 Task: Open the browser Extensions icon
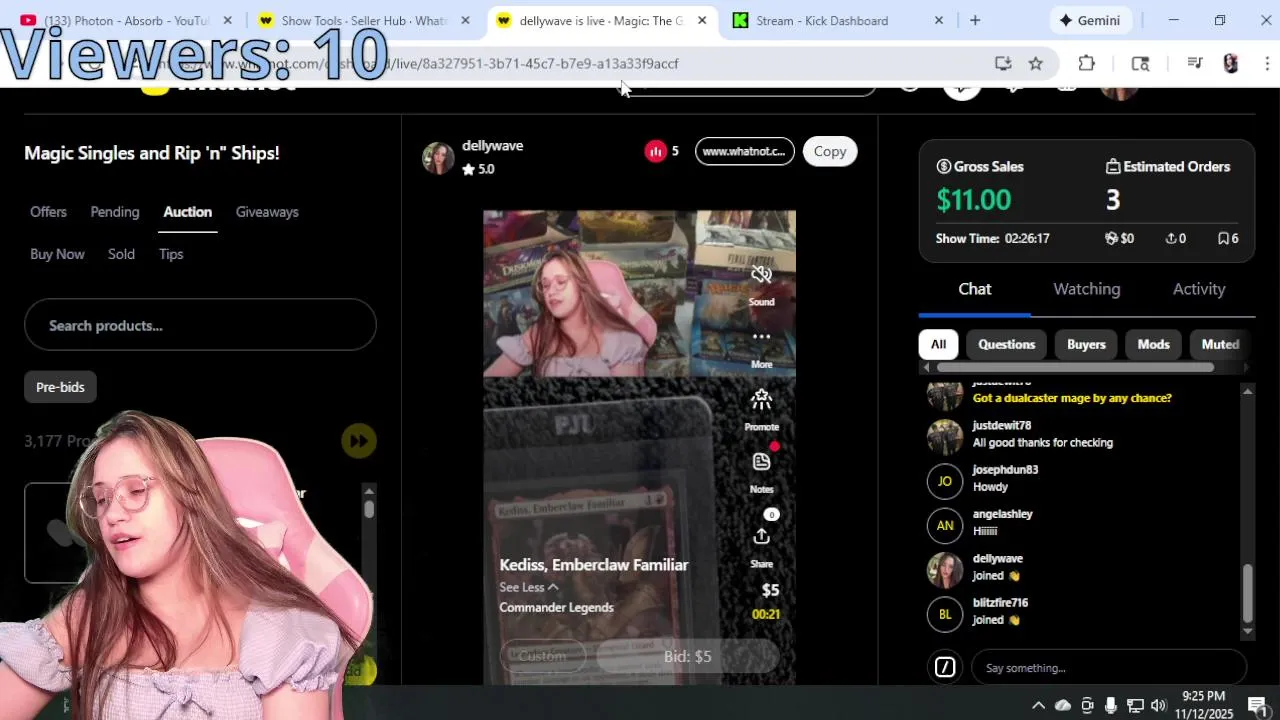pyautogui.click(x=1087, y=63)
